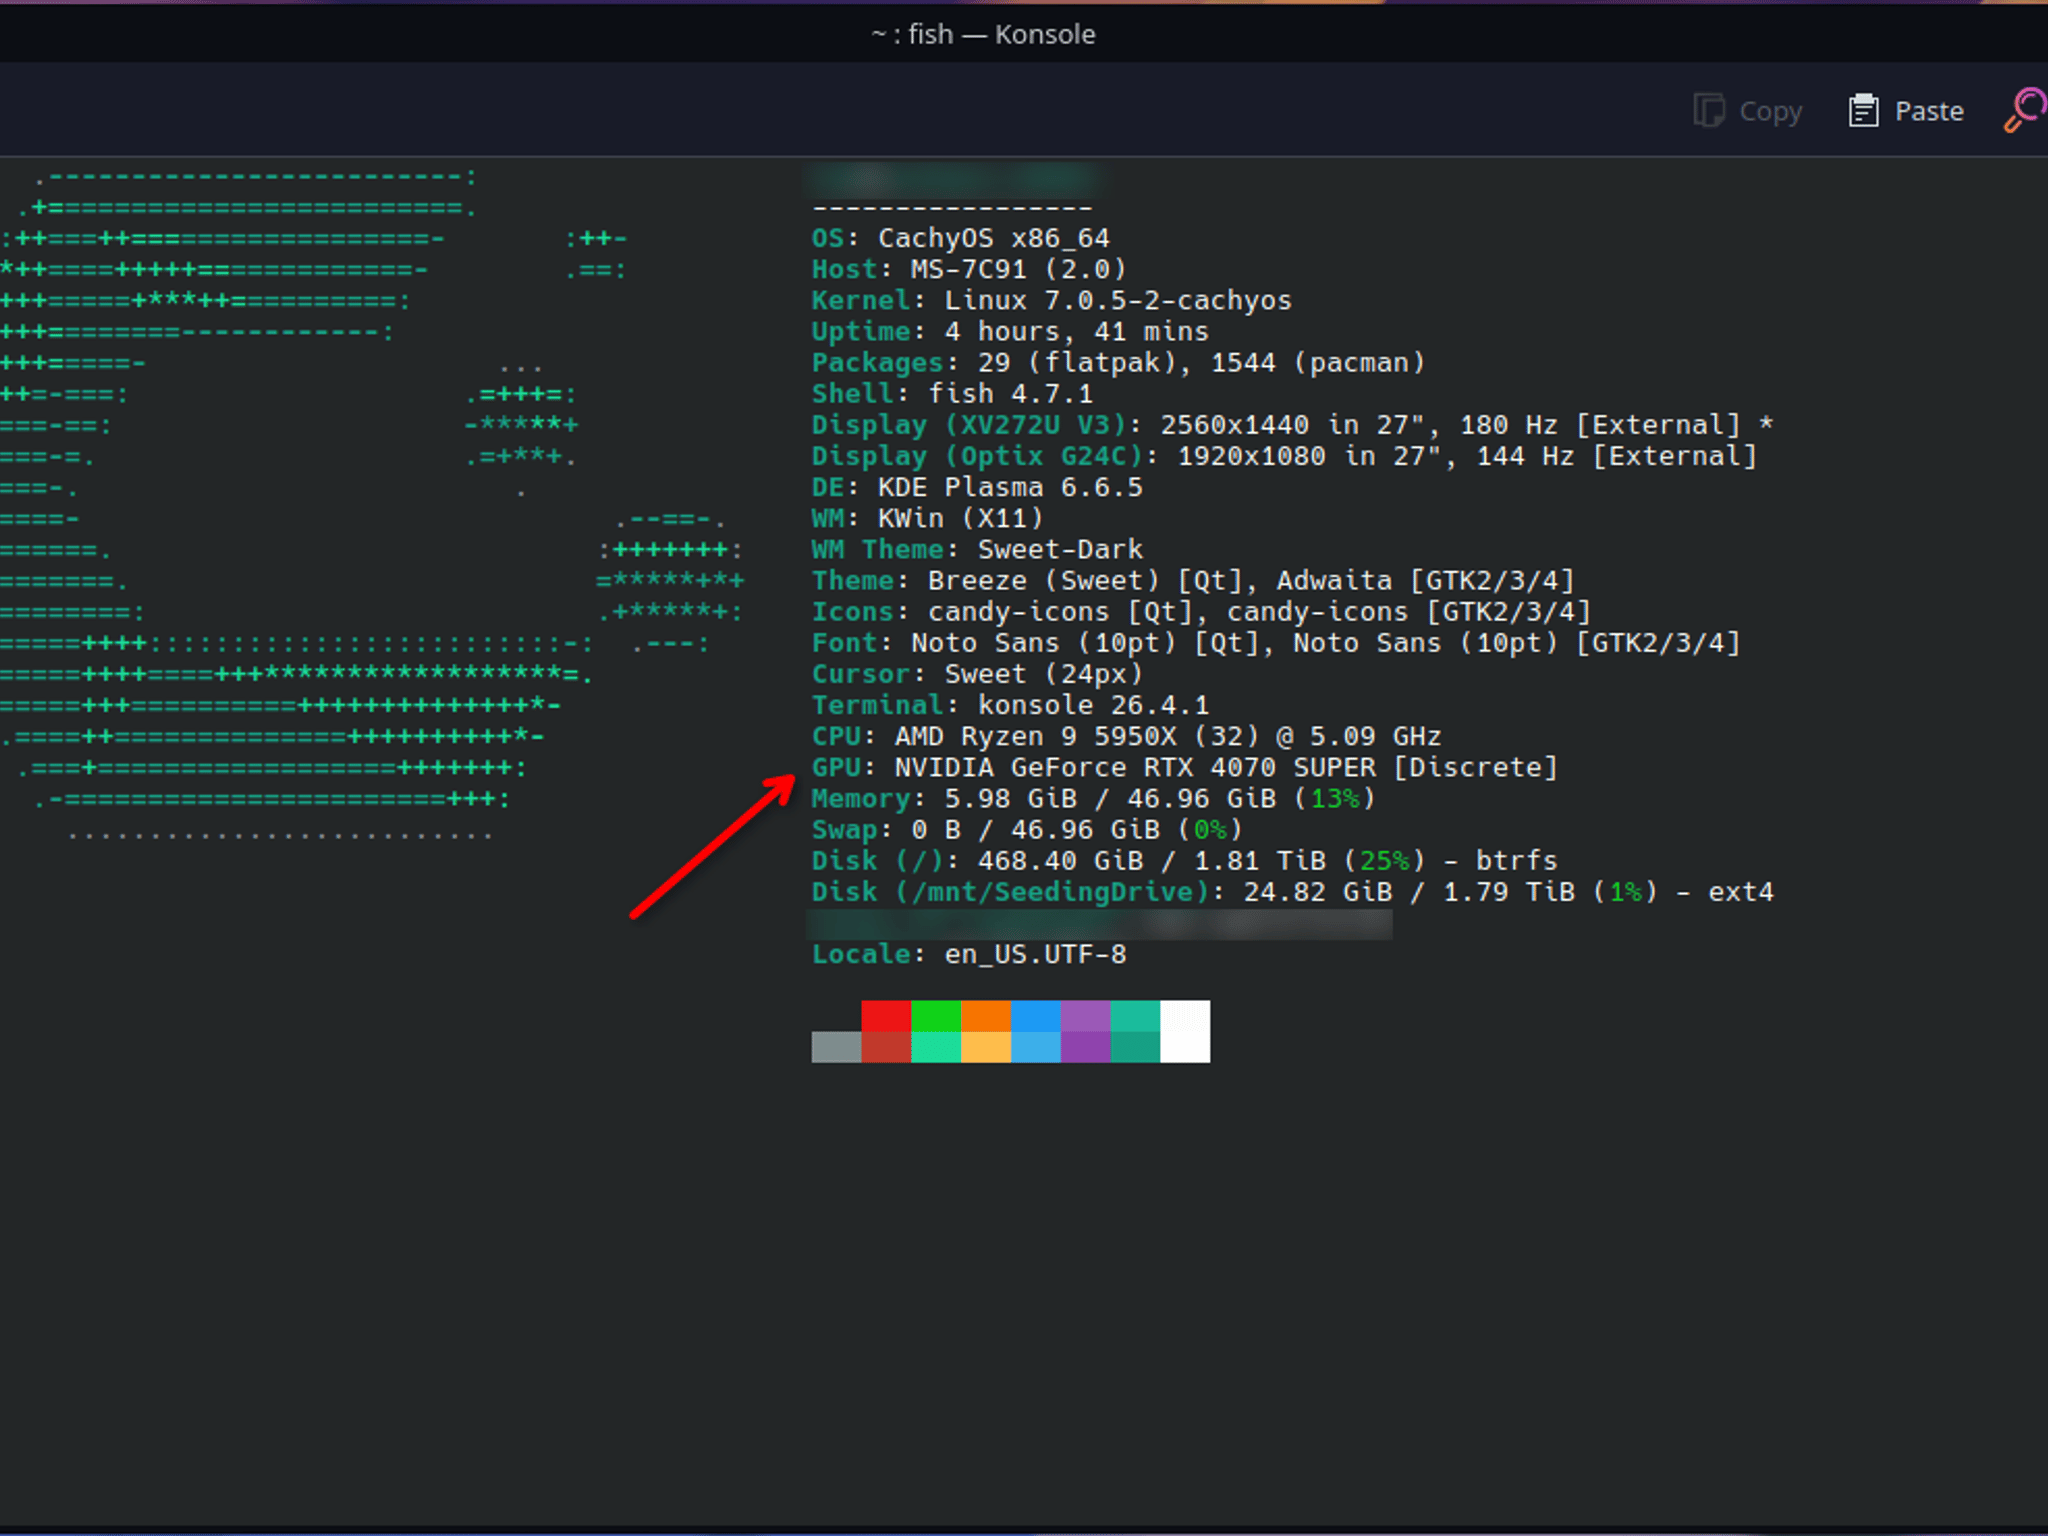Click the 'WM: KWin (X11)' line
Screen dimensions: 2048x1536
[x=927, y=518]
